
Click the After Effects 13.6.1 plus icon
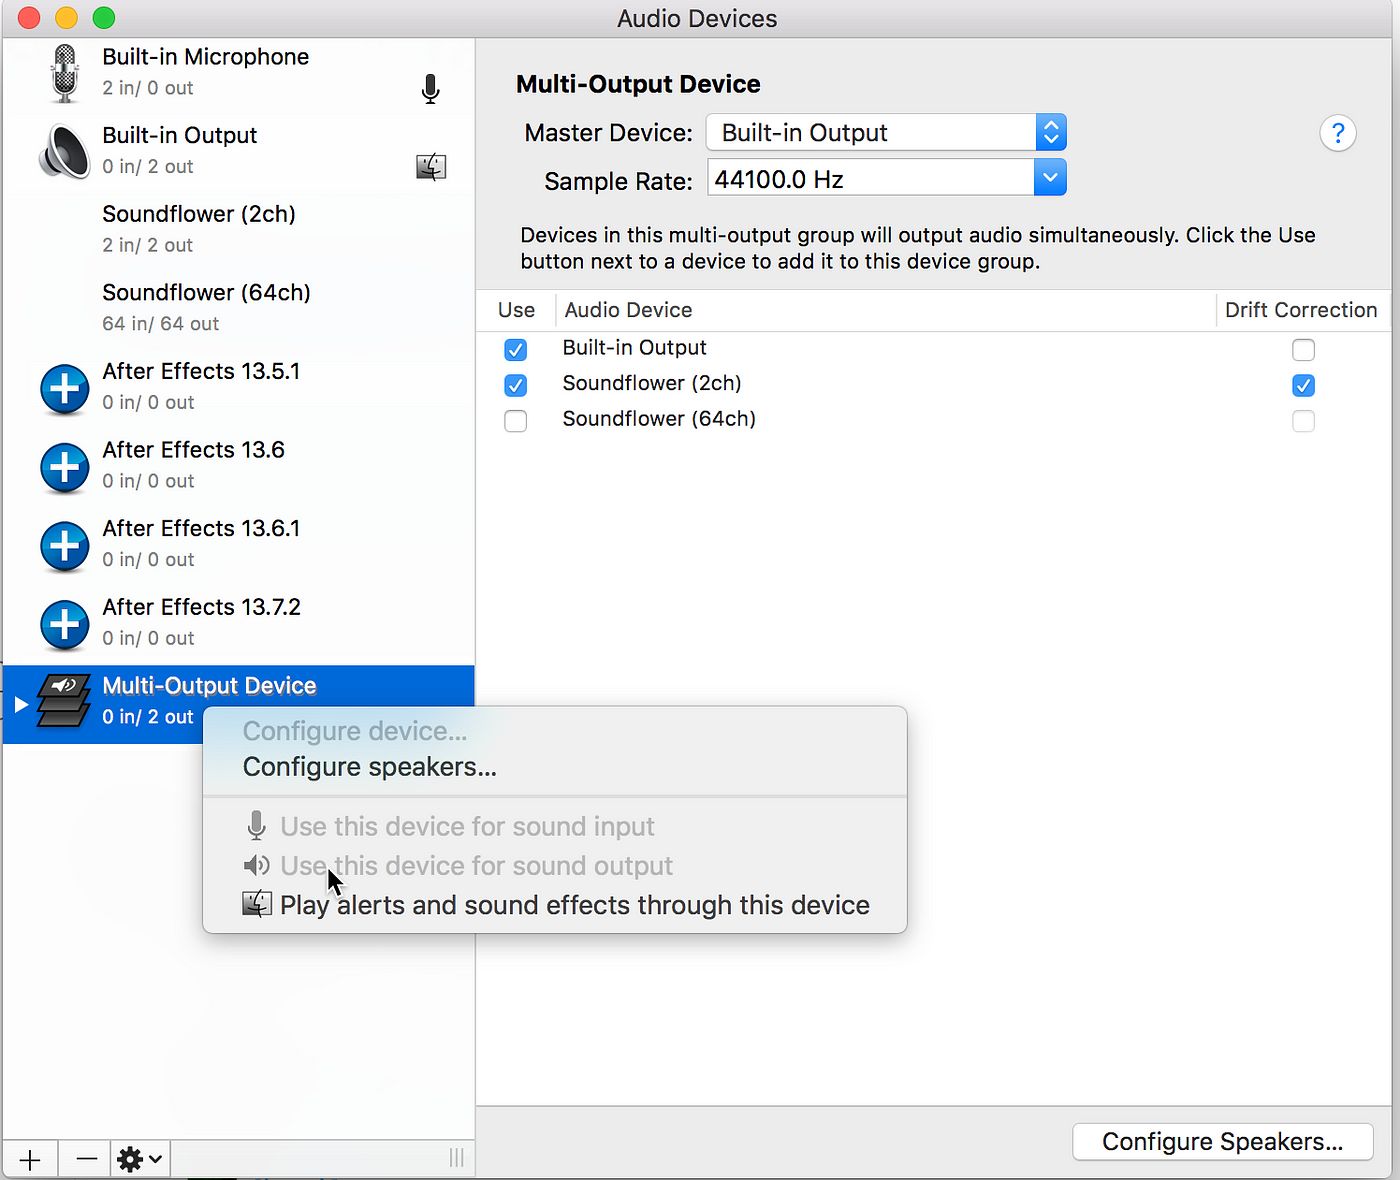point(65,546)
